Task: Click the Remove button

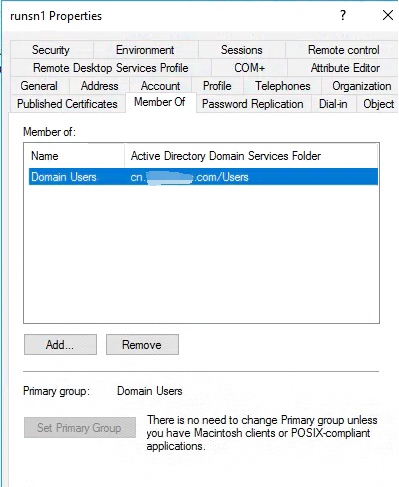Action: click(x=142, y=345)
